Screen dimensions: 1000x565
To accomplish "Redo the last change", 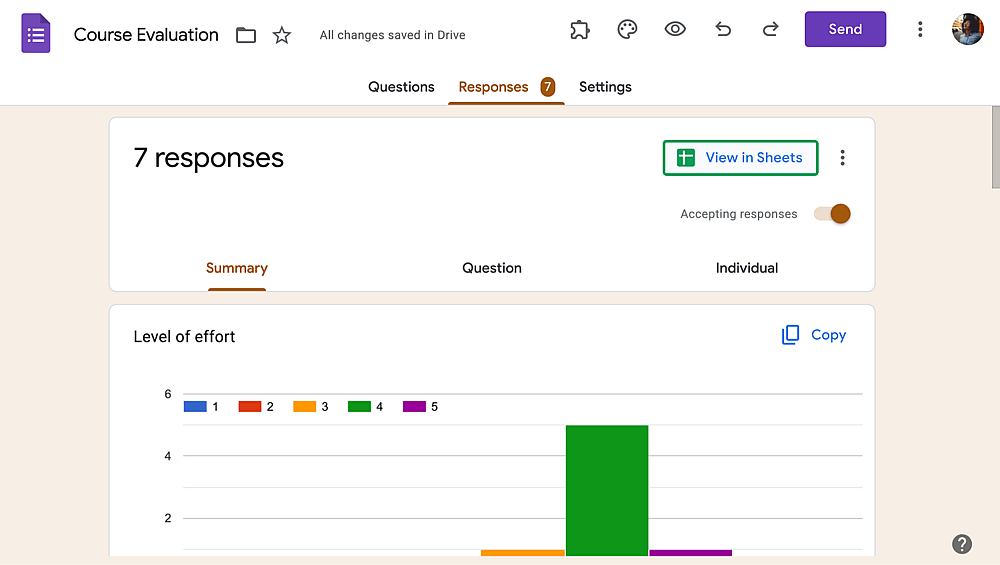I will tap(770, 29).
